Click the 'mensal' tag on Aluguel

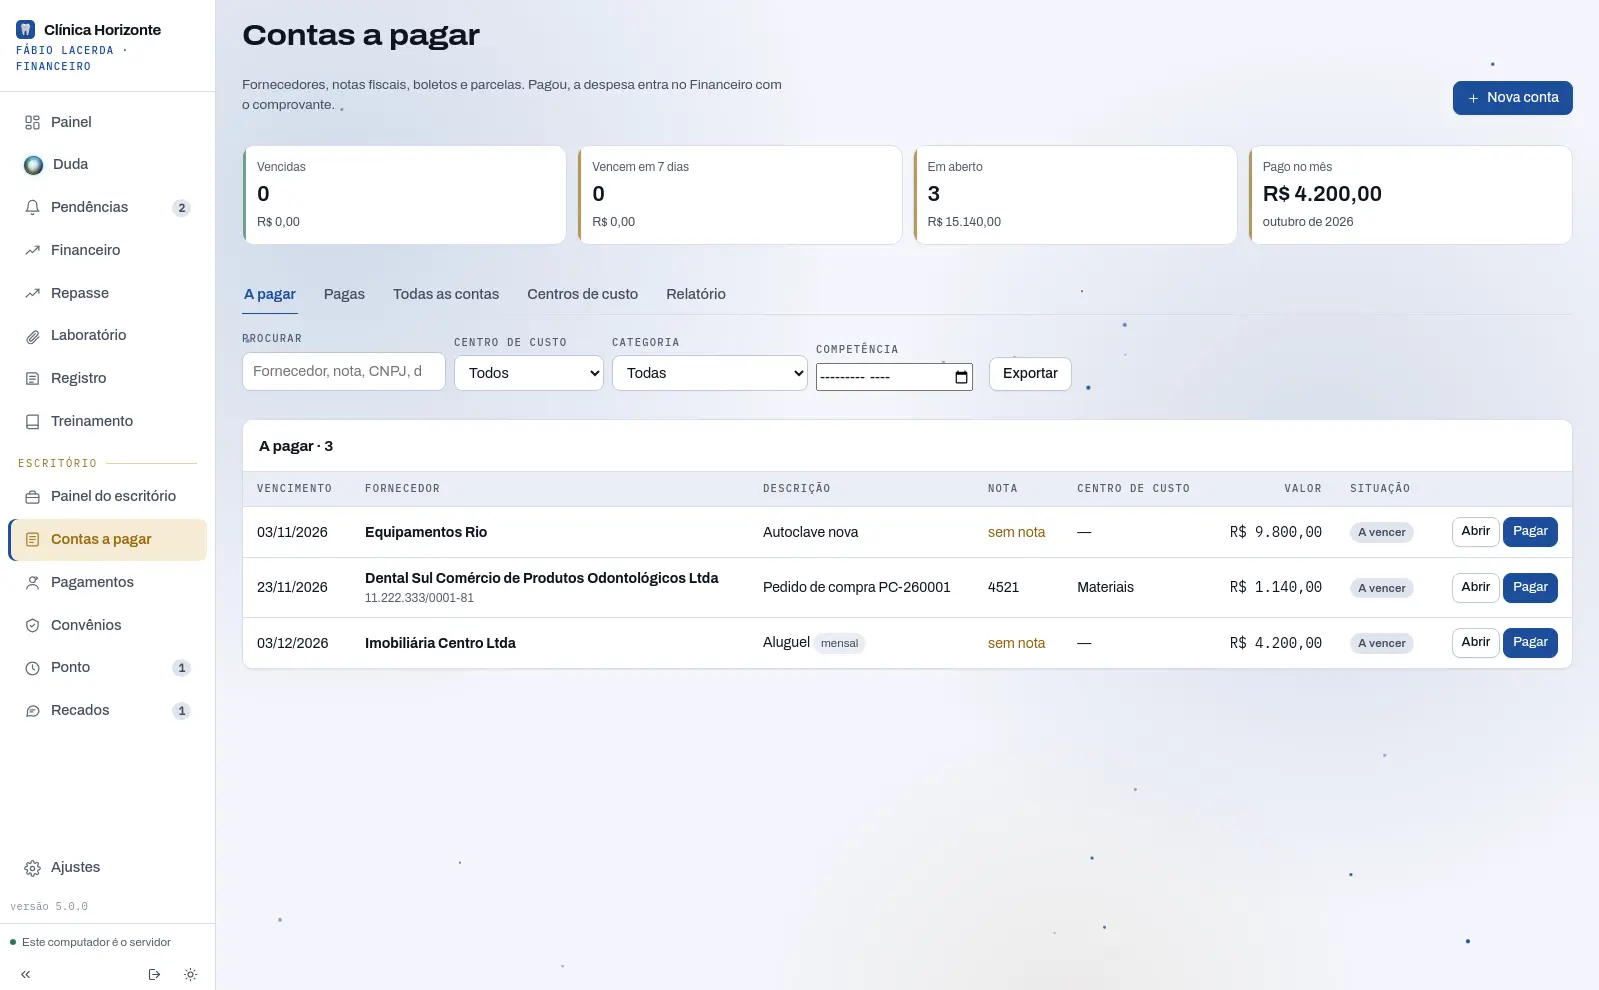[x=839, y=644]
